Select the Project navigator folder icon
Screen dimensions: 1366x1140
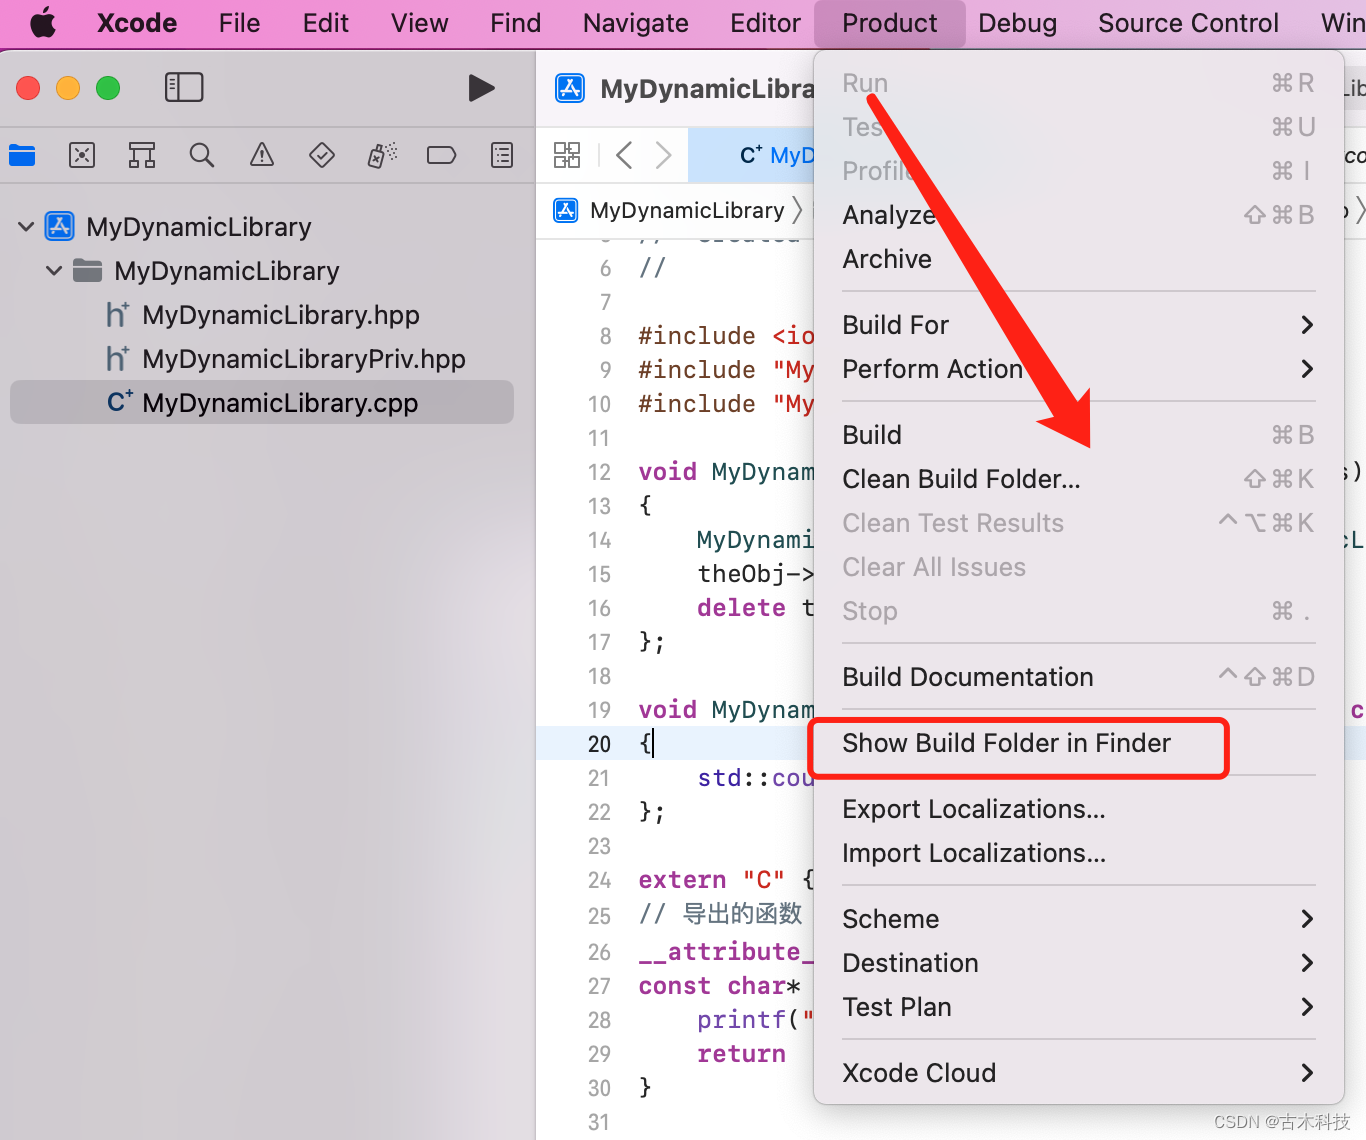coord(22,155)
